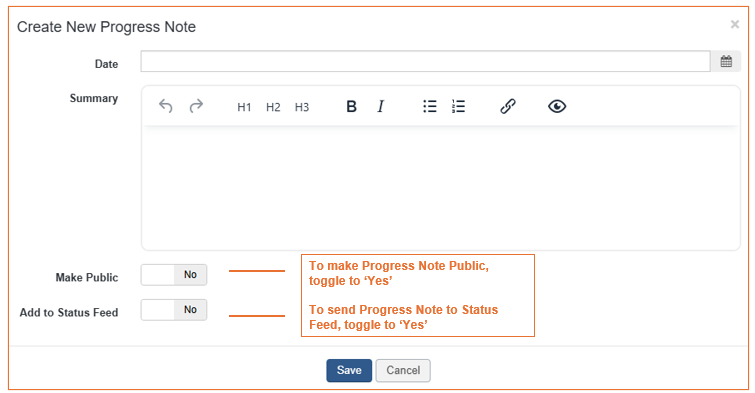Insert a numbered list

point(458,106)
